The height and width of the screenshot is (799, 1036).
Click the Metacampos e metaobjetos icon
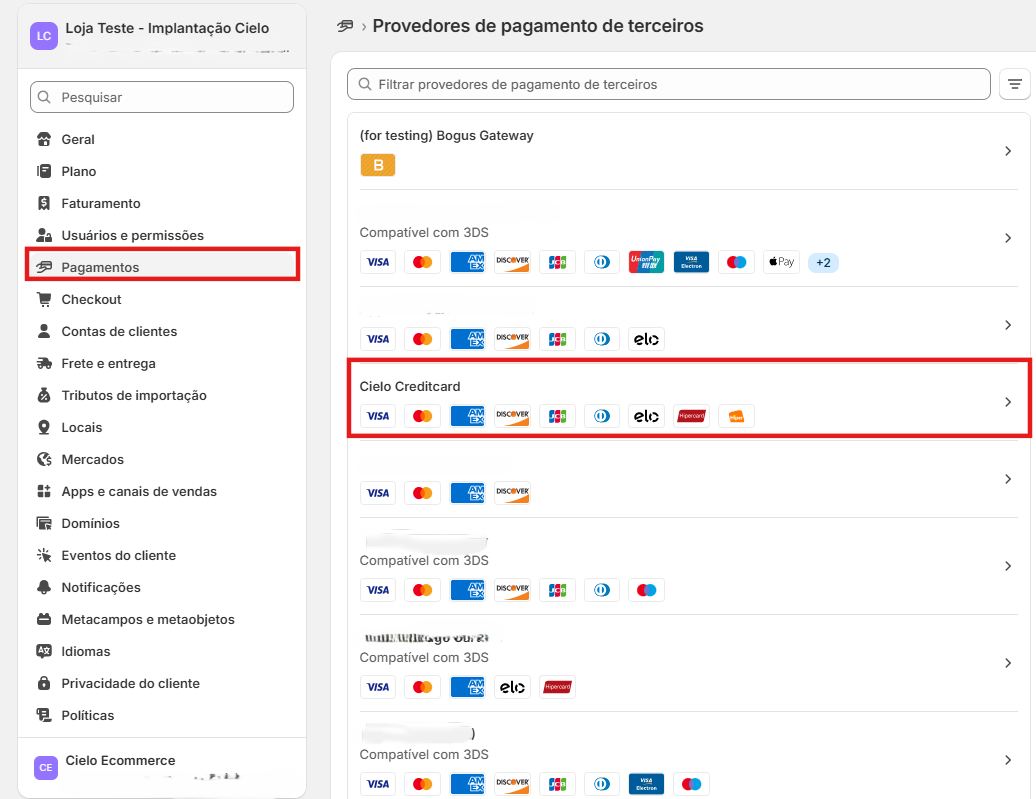coord(44,619)
